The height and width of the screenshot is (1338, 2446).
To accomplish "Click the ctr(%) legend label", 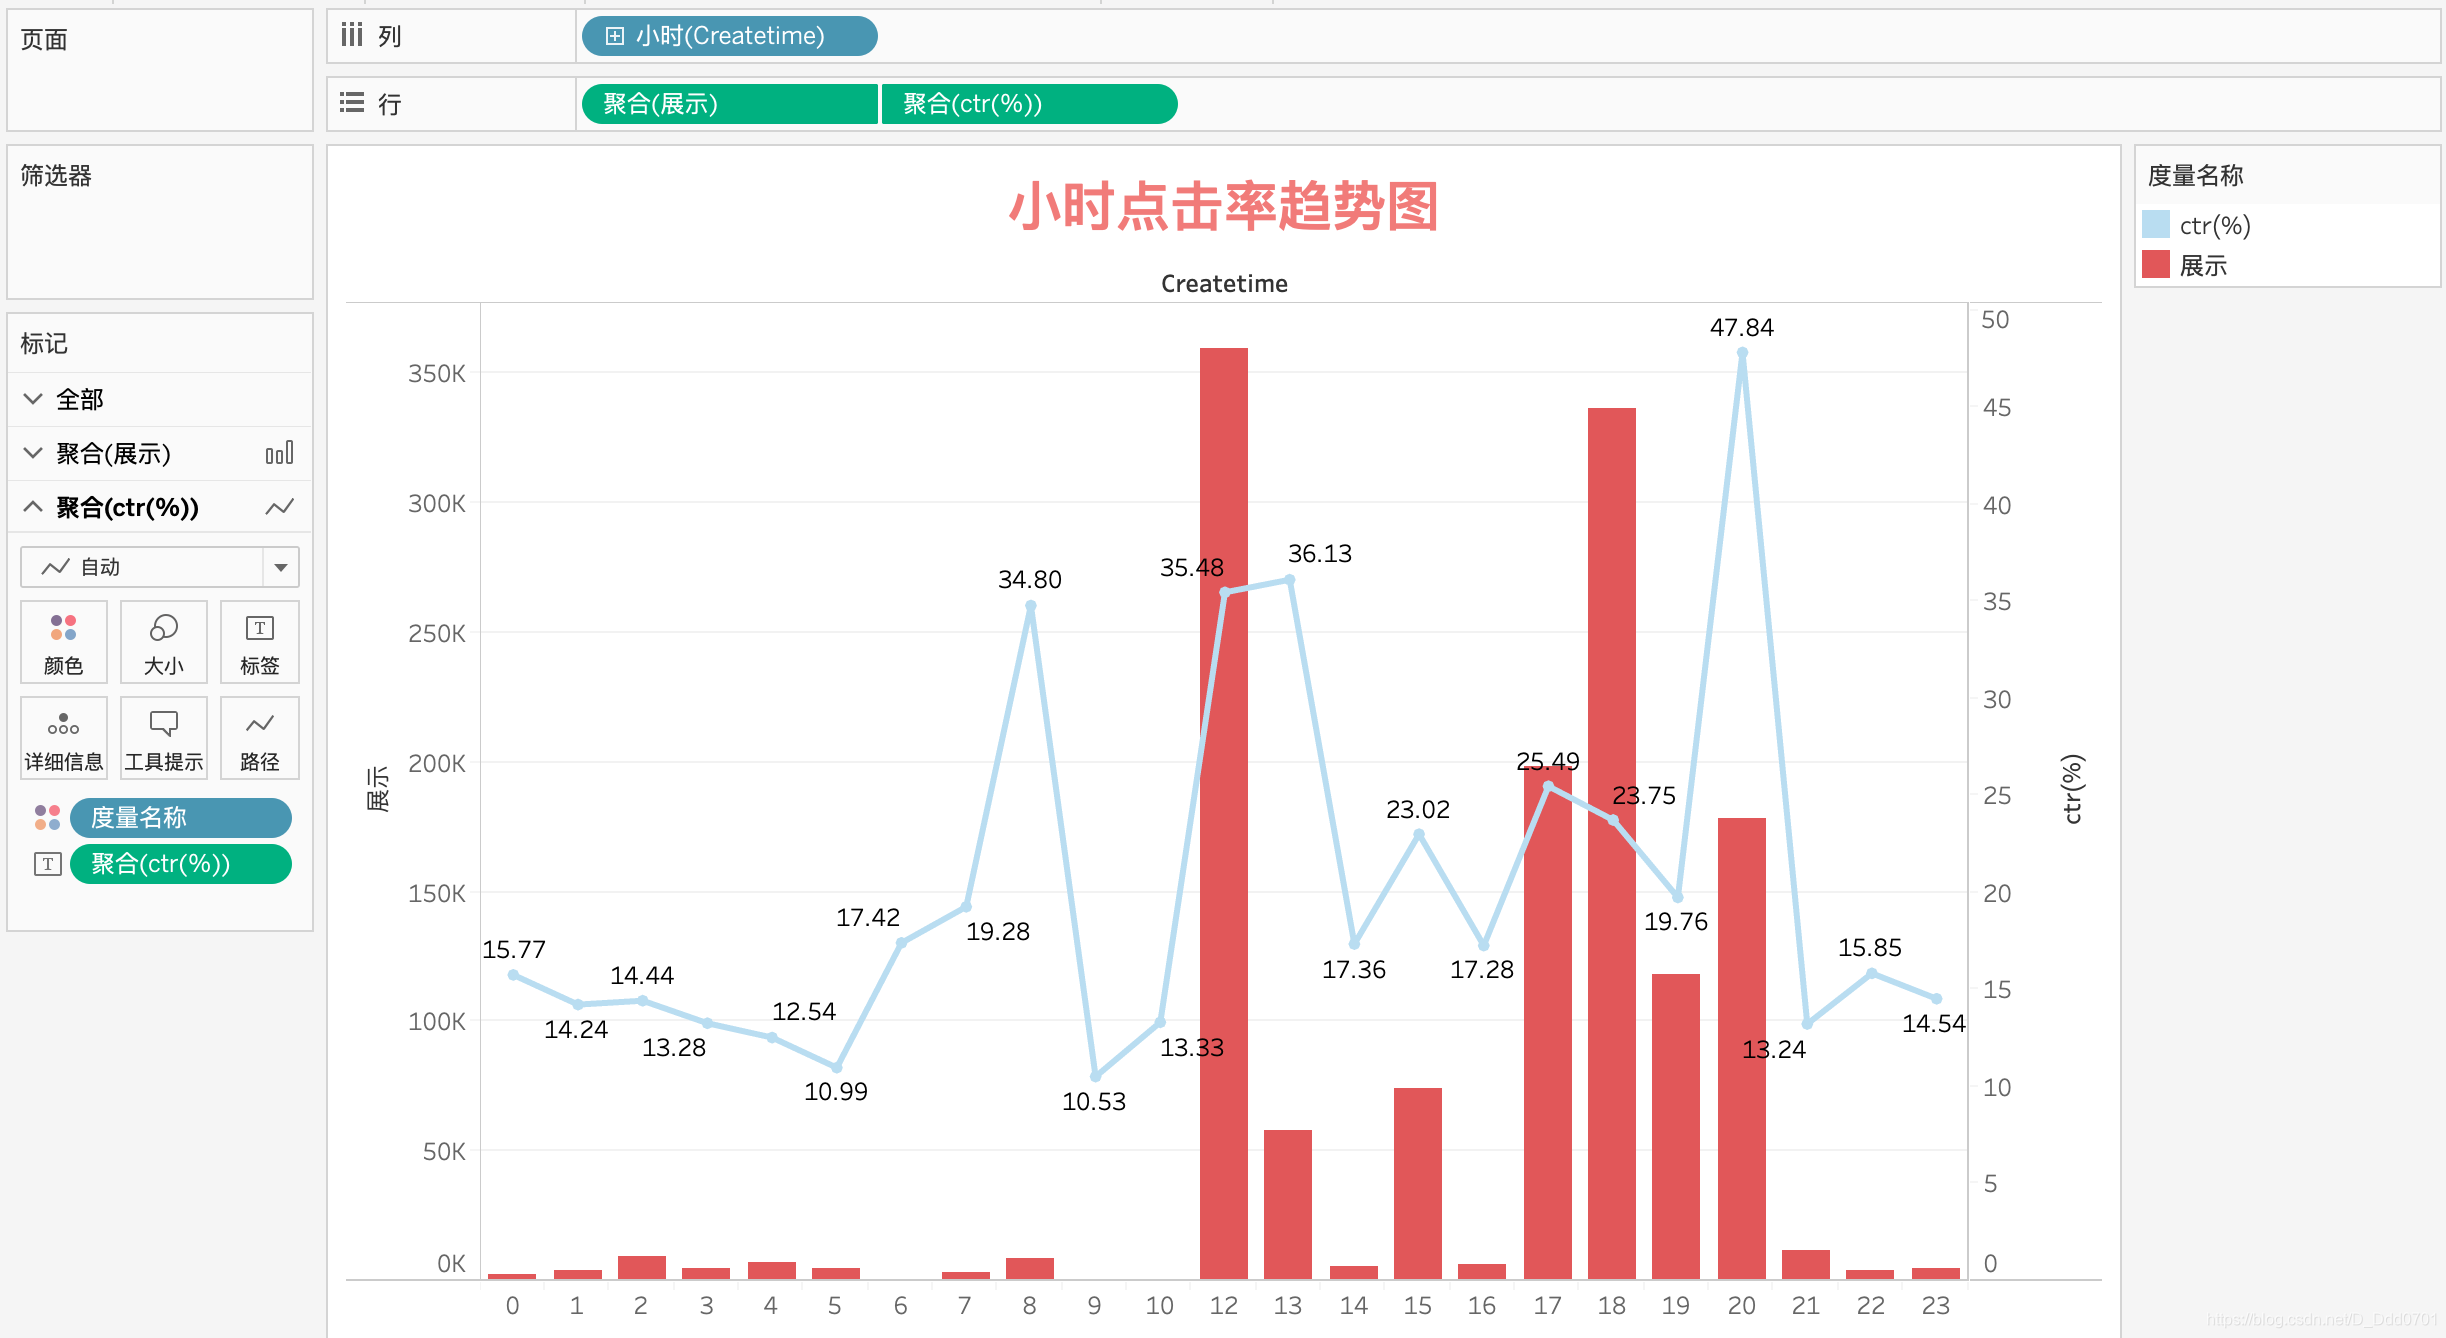I will [2215, 226].
